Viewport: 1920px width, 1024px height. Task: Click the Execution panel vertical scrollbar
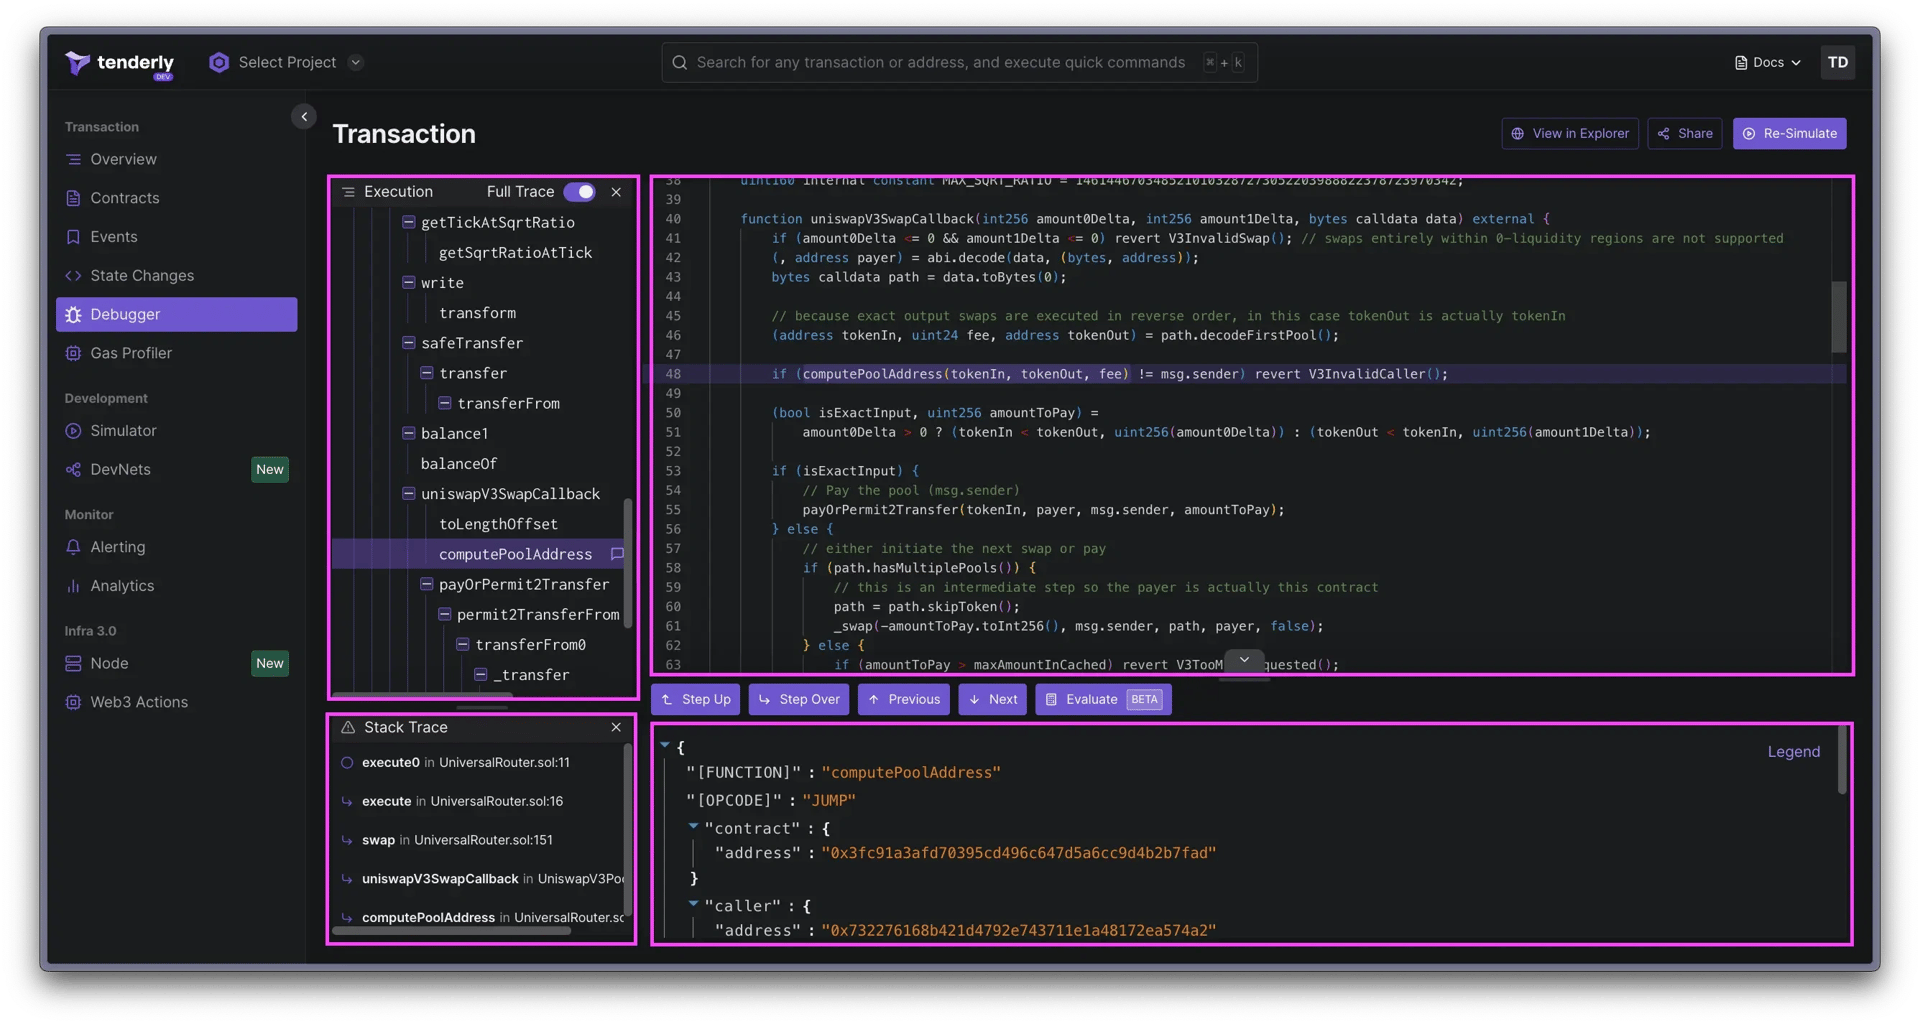(x=628, y=563)
